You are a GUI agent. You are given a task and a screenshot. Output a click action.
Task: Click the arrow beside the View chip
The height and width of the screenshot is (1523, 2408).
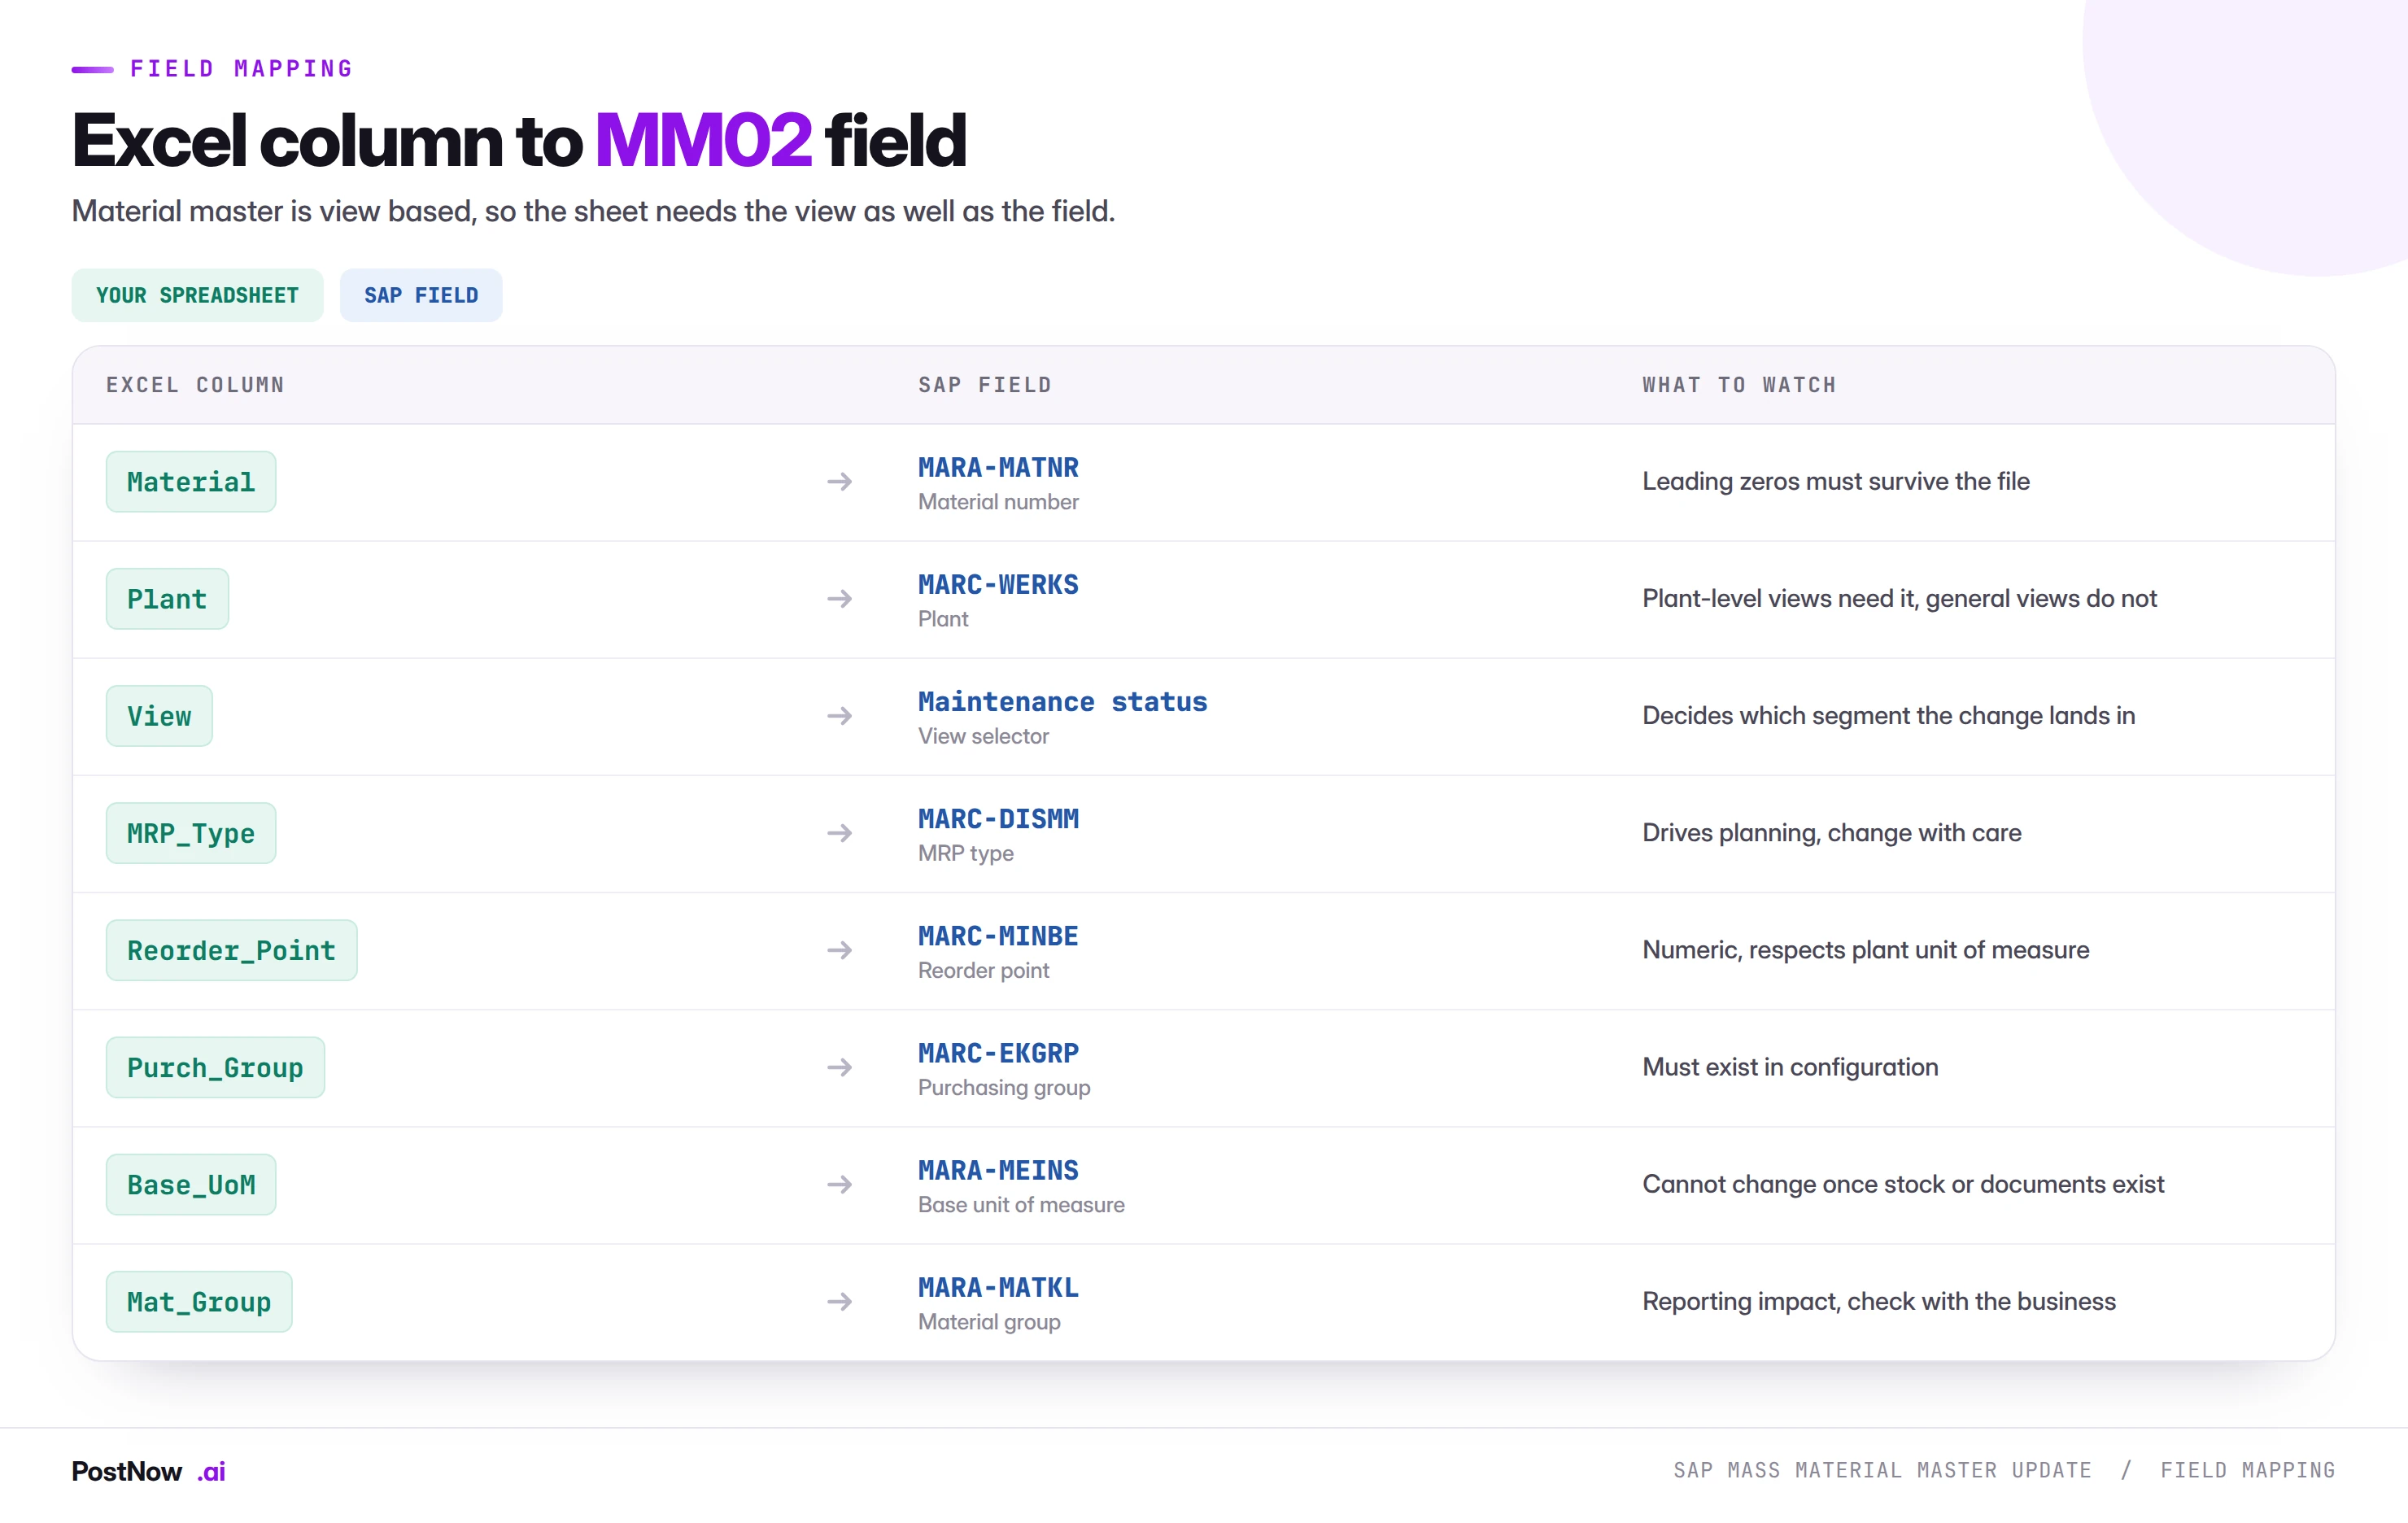tap(839, 716)
